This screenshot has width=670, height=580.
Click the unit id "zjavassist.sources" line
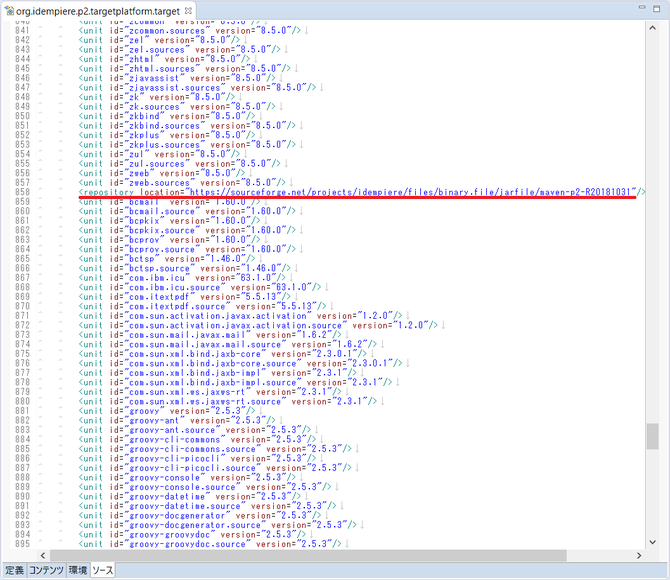(x=197, y=88)
